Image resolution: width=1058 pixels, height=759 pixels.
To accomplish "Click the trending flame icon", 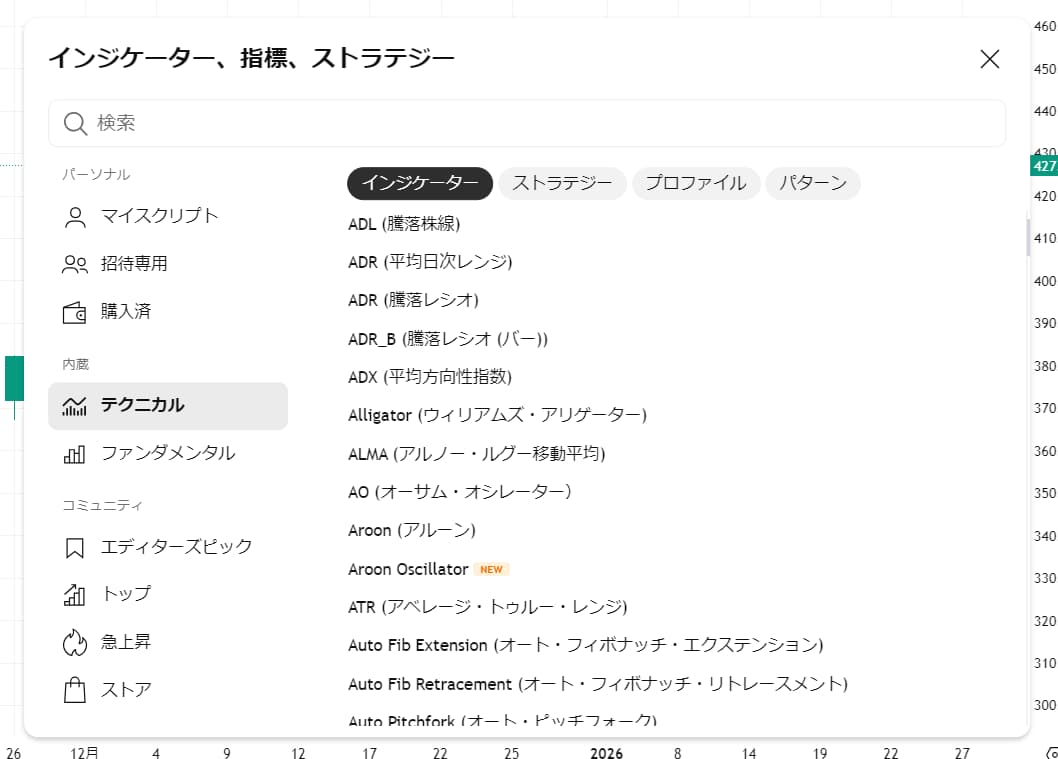I will (75, 642).
